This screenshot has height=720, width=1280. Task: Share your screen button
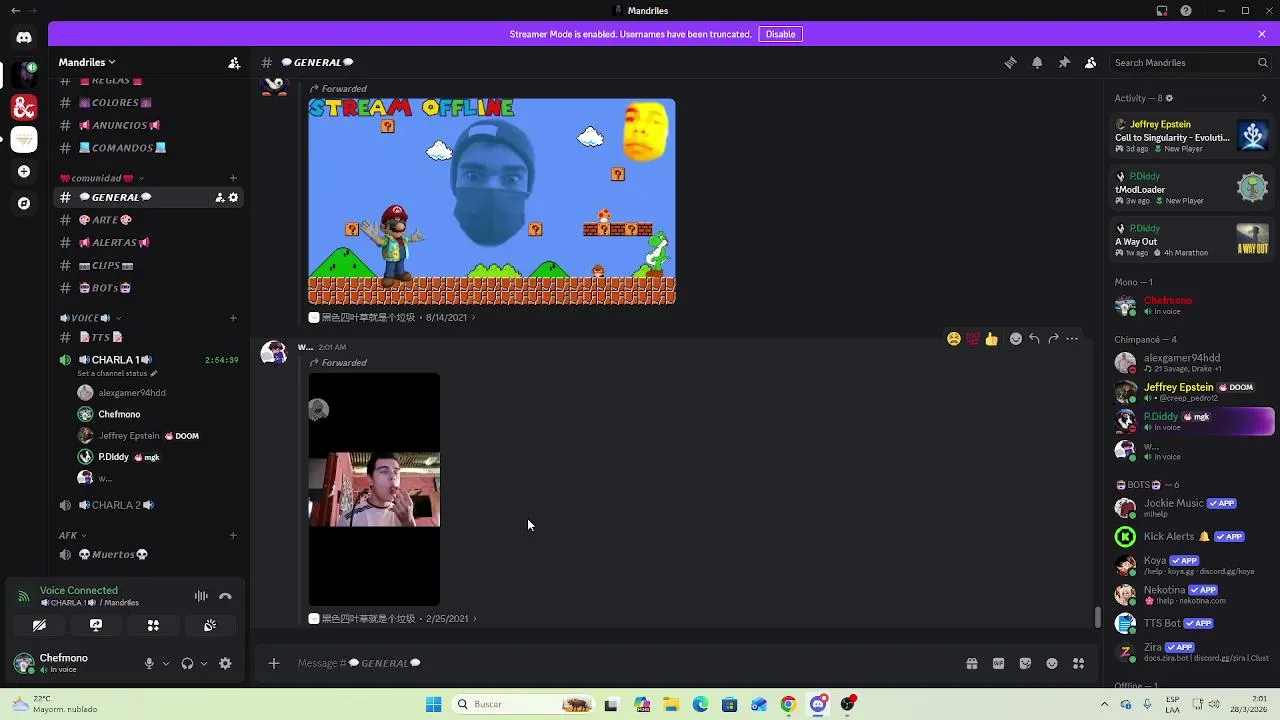[96, 625]
